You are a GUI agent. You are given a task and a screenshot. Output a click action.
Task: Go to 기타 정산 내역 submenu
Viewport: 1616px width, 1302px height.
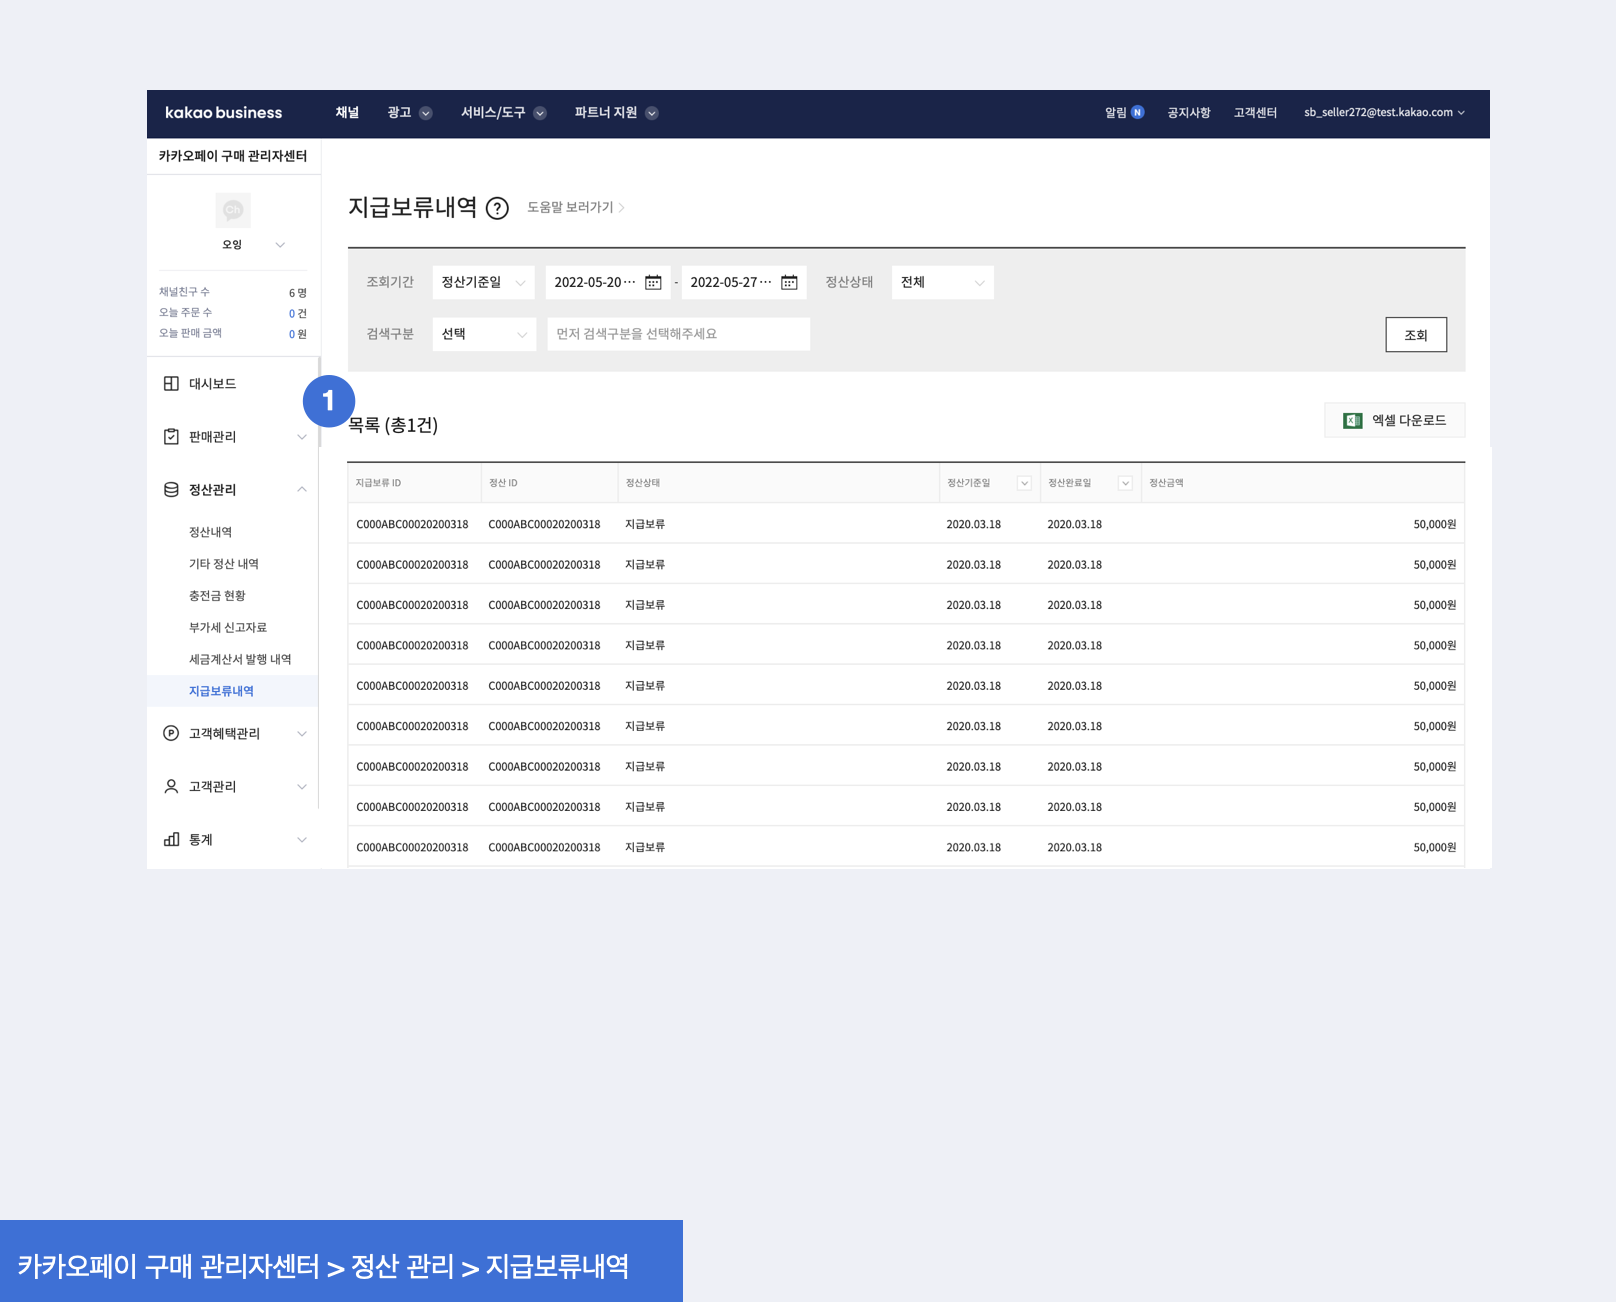pyautogui.click(x=224, y=564)
